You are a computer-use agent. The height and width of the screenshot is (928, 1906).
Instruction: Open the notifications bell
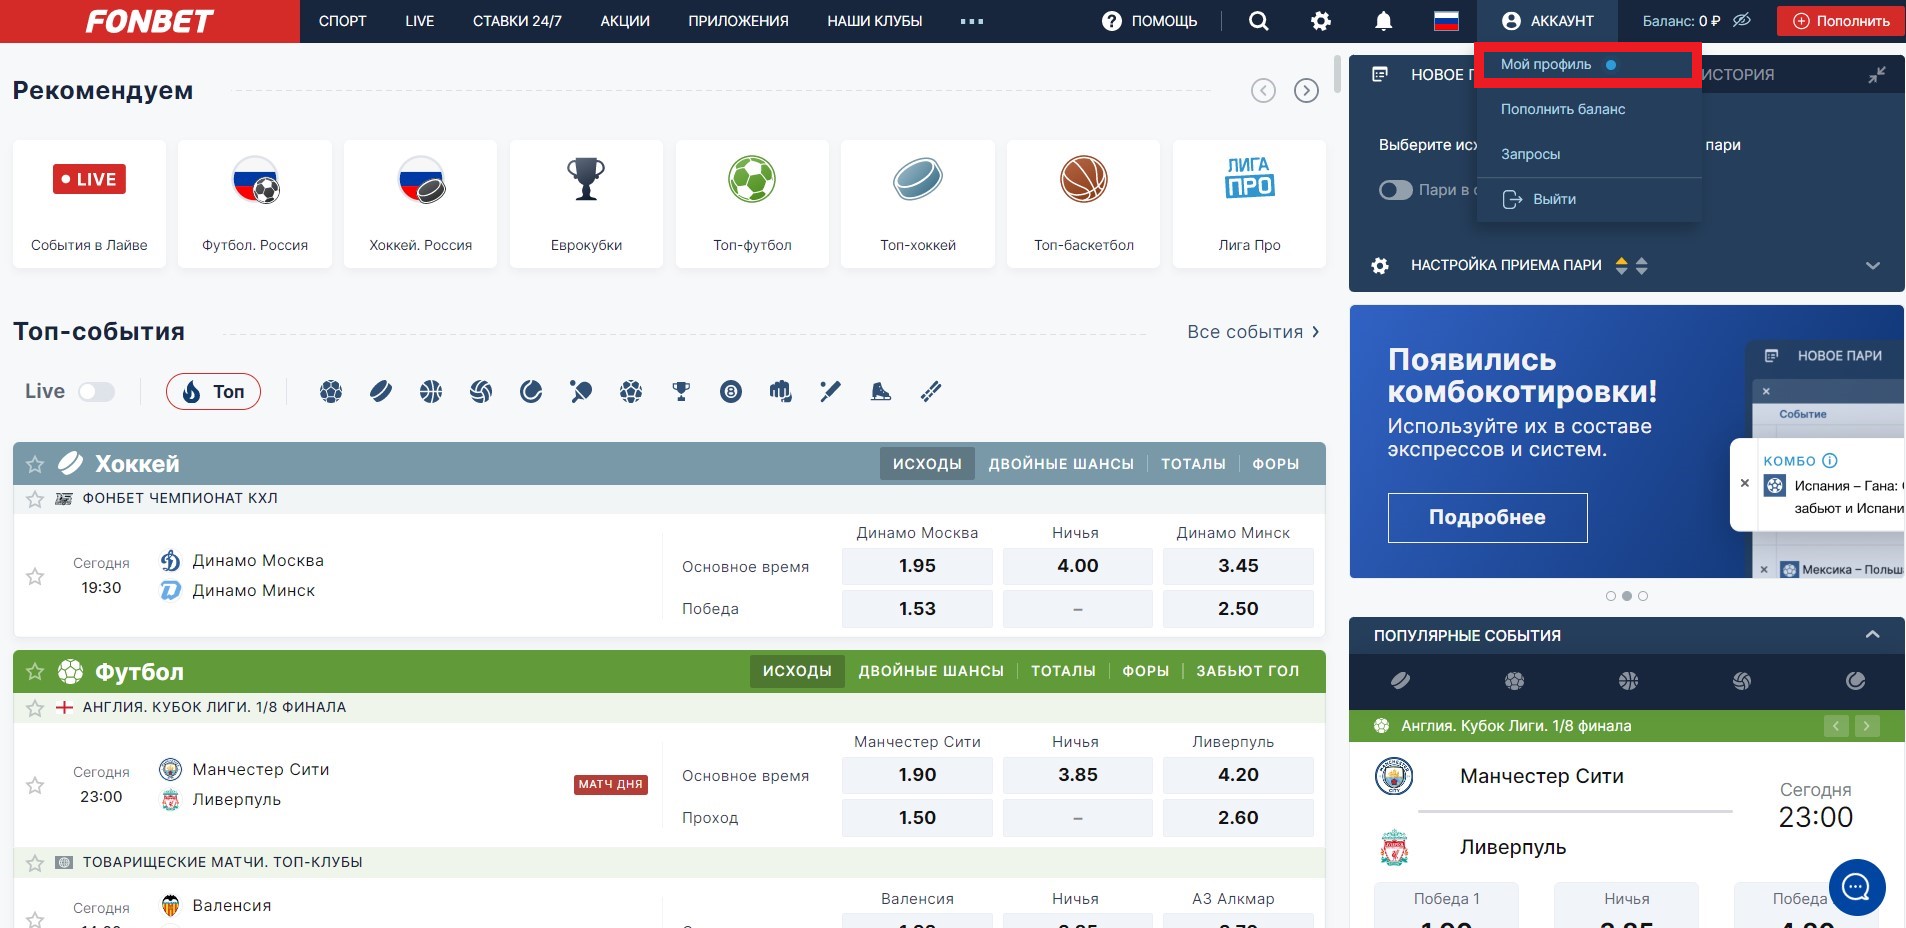coord(1384,21)
